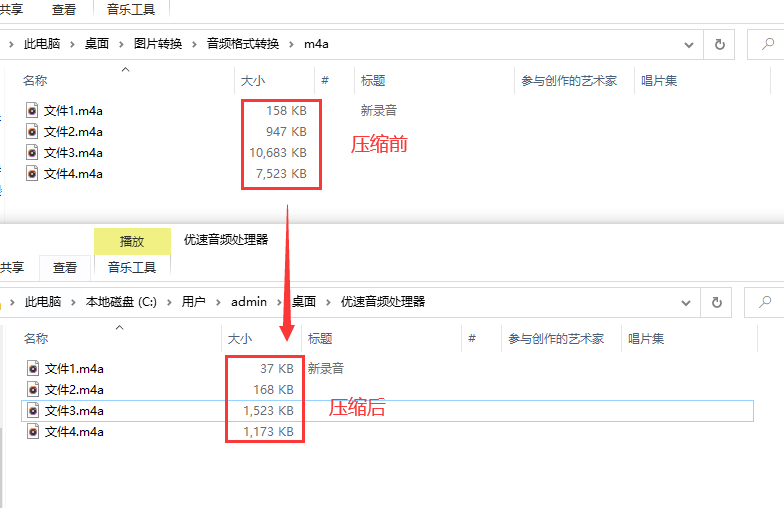Click file icon of 文件4.m4a in upper window
Screen dimensions: 784x508
(32, 173)
